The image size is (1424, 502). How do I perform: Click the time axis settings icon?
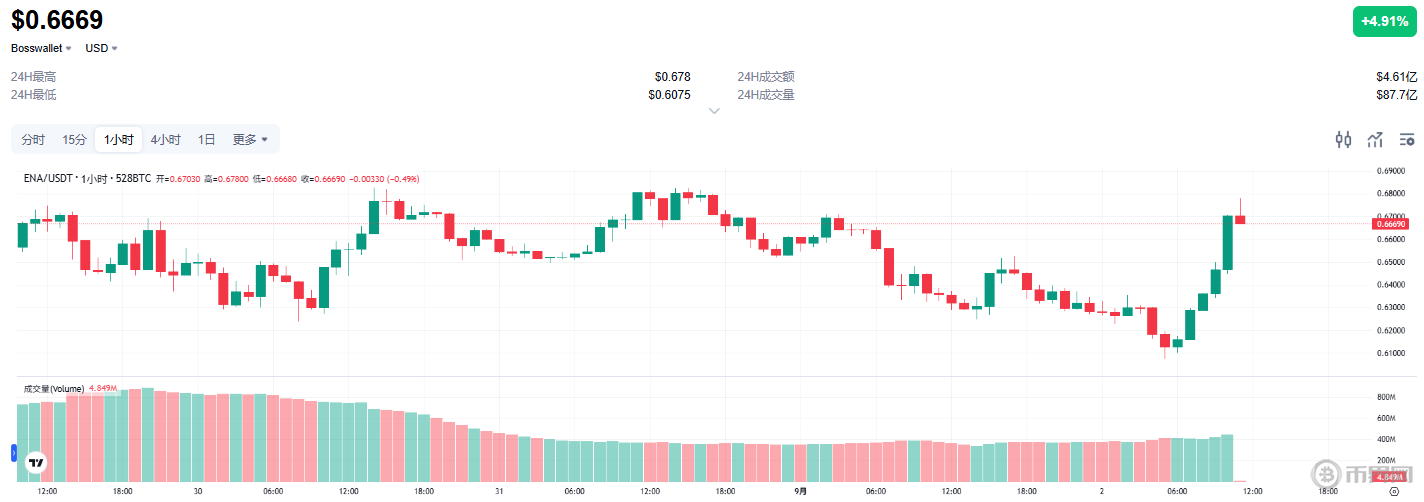pos(1395,492)
